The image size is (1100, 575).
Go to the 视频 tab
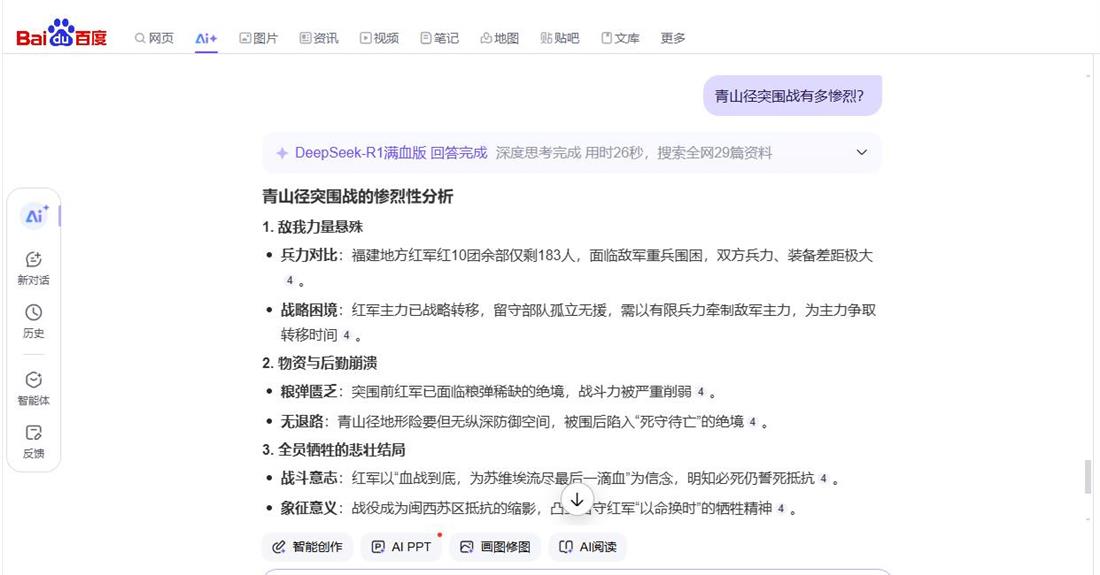tap(380, 38)
